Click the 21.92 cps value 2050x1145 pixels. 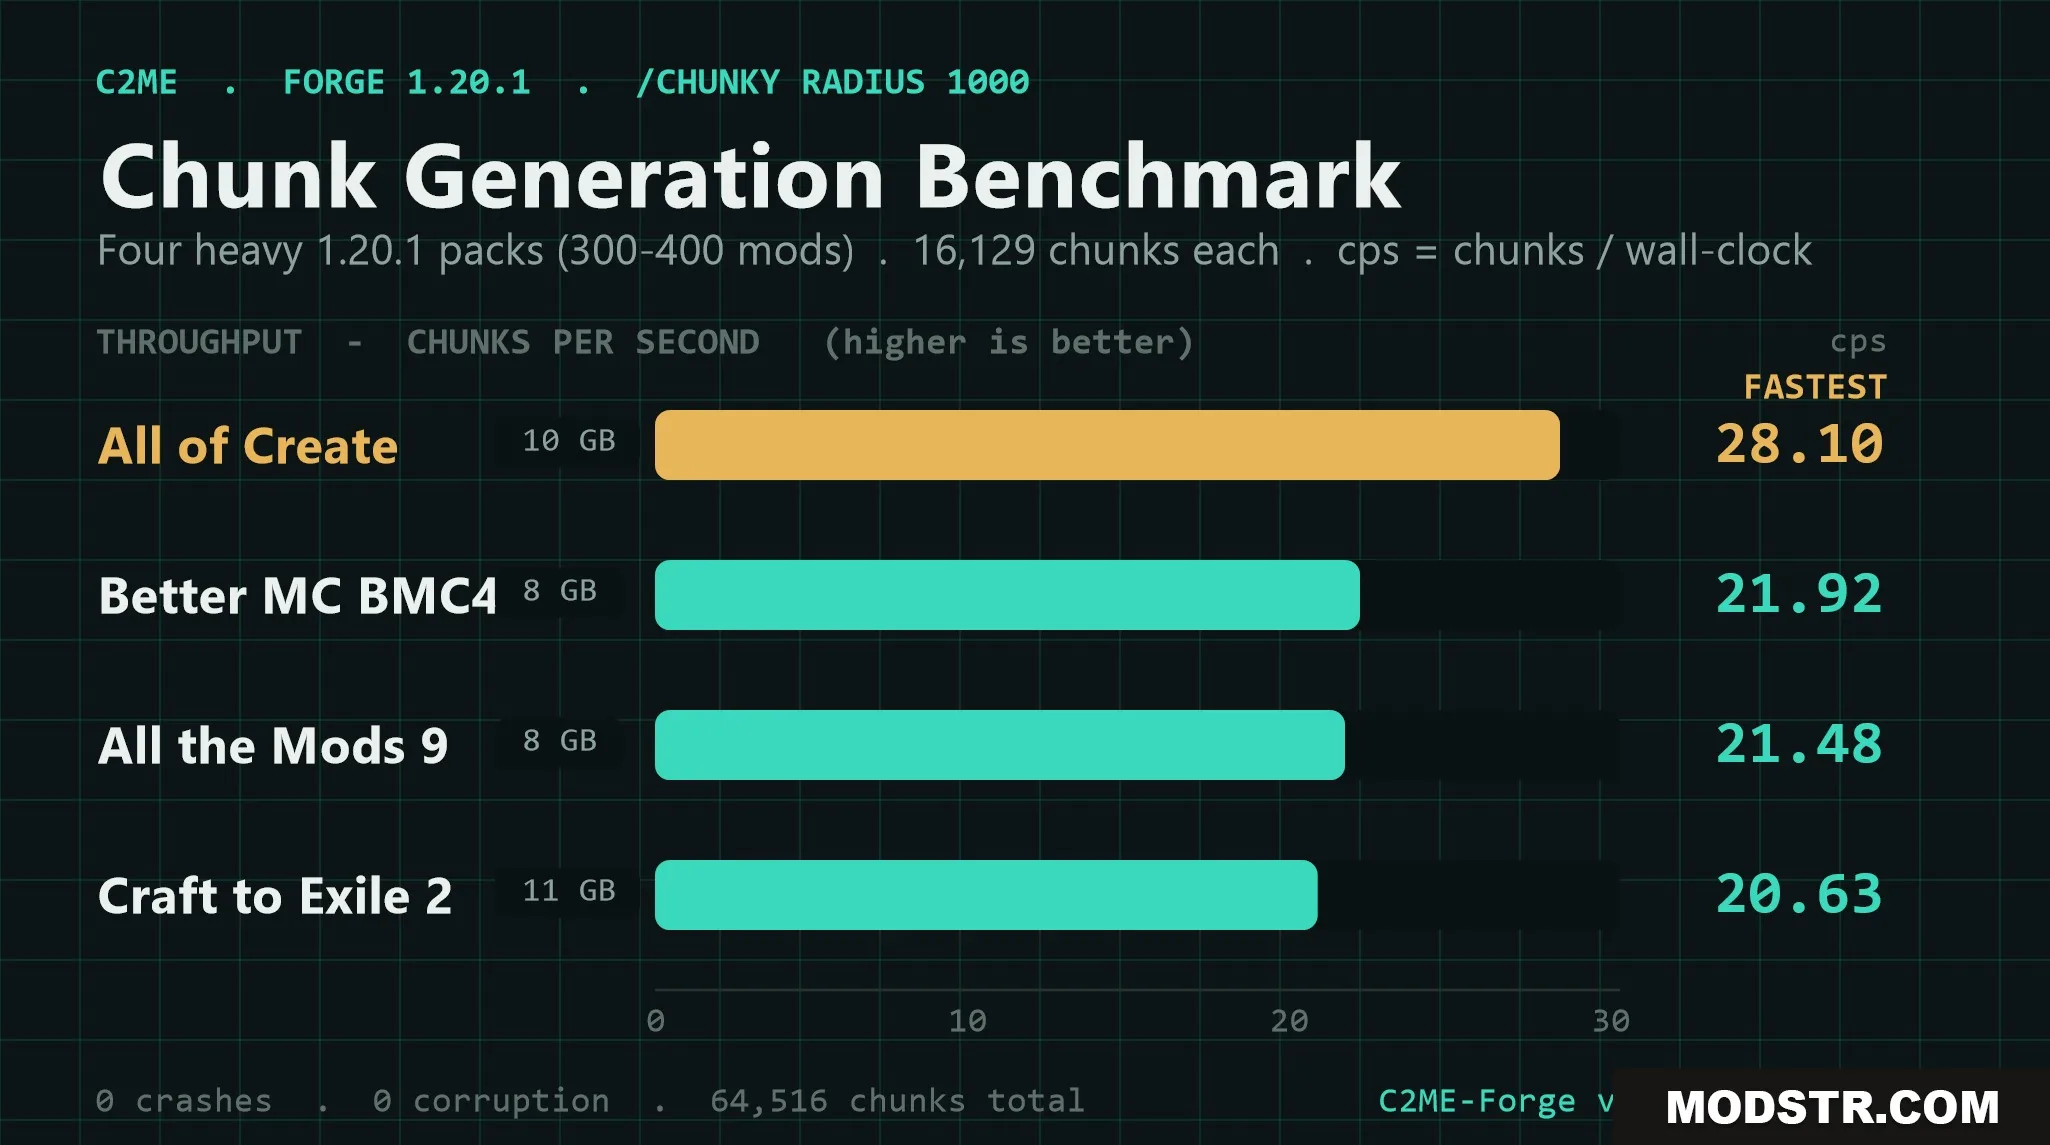[x=1800, y=594]
